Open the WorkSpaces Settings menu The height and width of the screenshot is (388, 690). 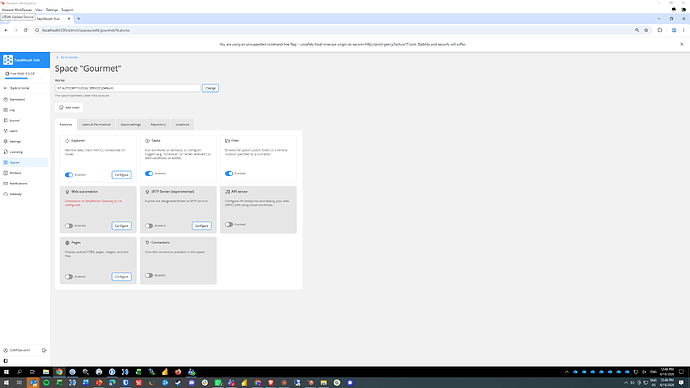click(52, 10)
